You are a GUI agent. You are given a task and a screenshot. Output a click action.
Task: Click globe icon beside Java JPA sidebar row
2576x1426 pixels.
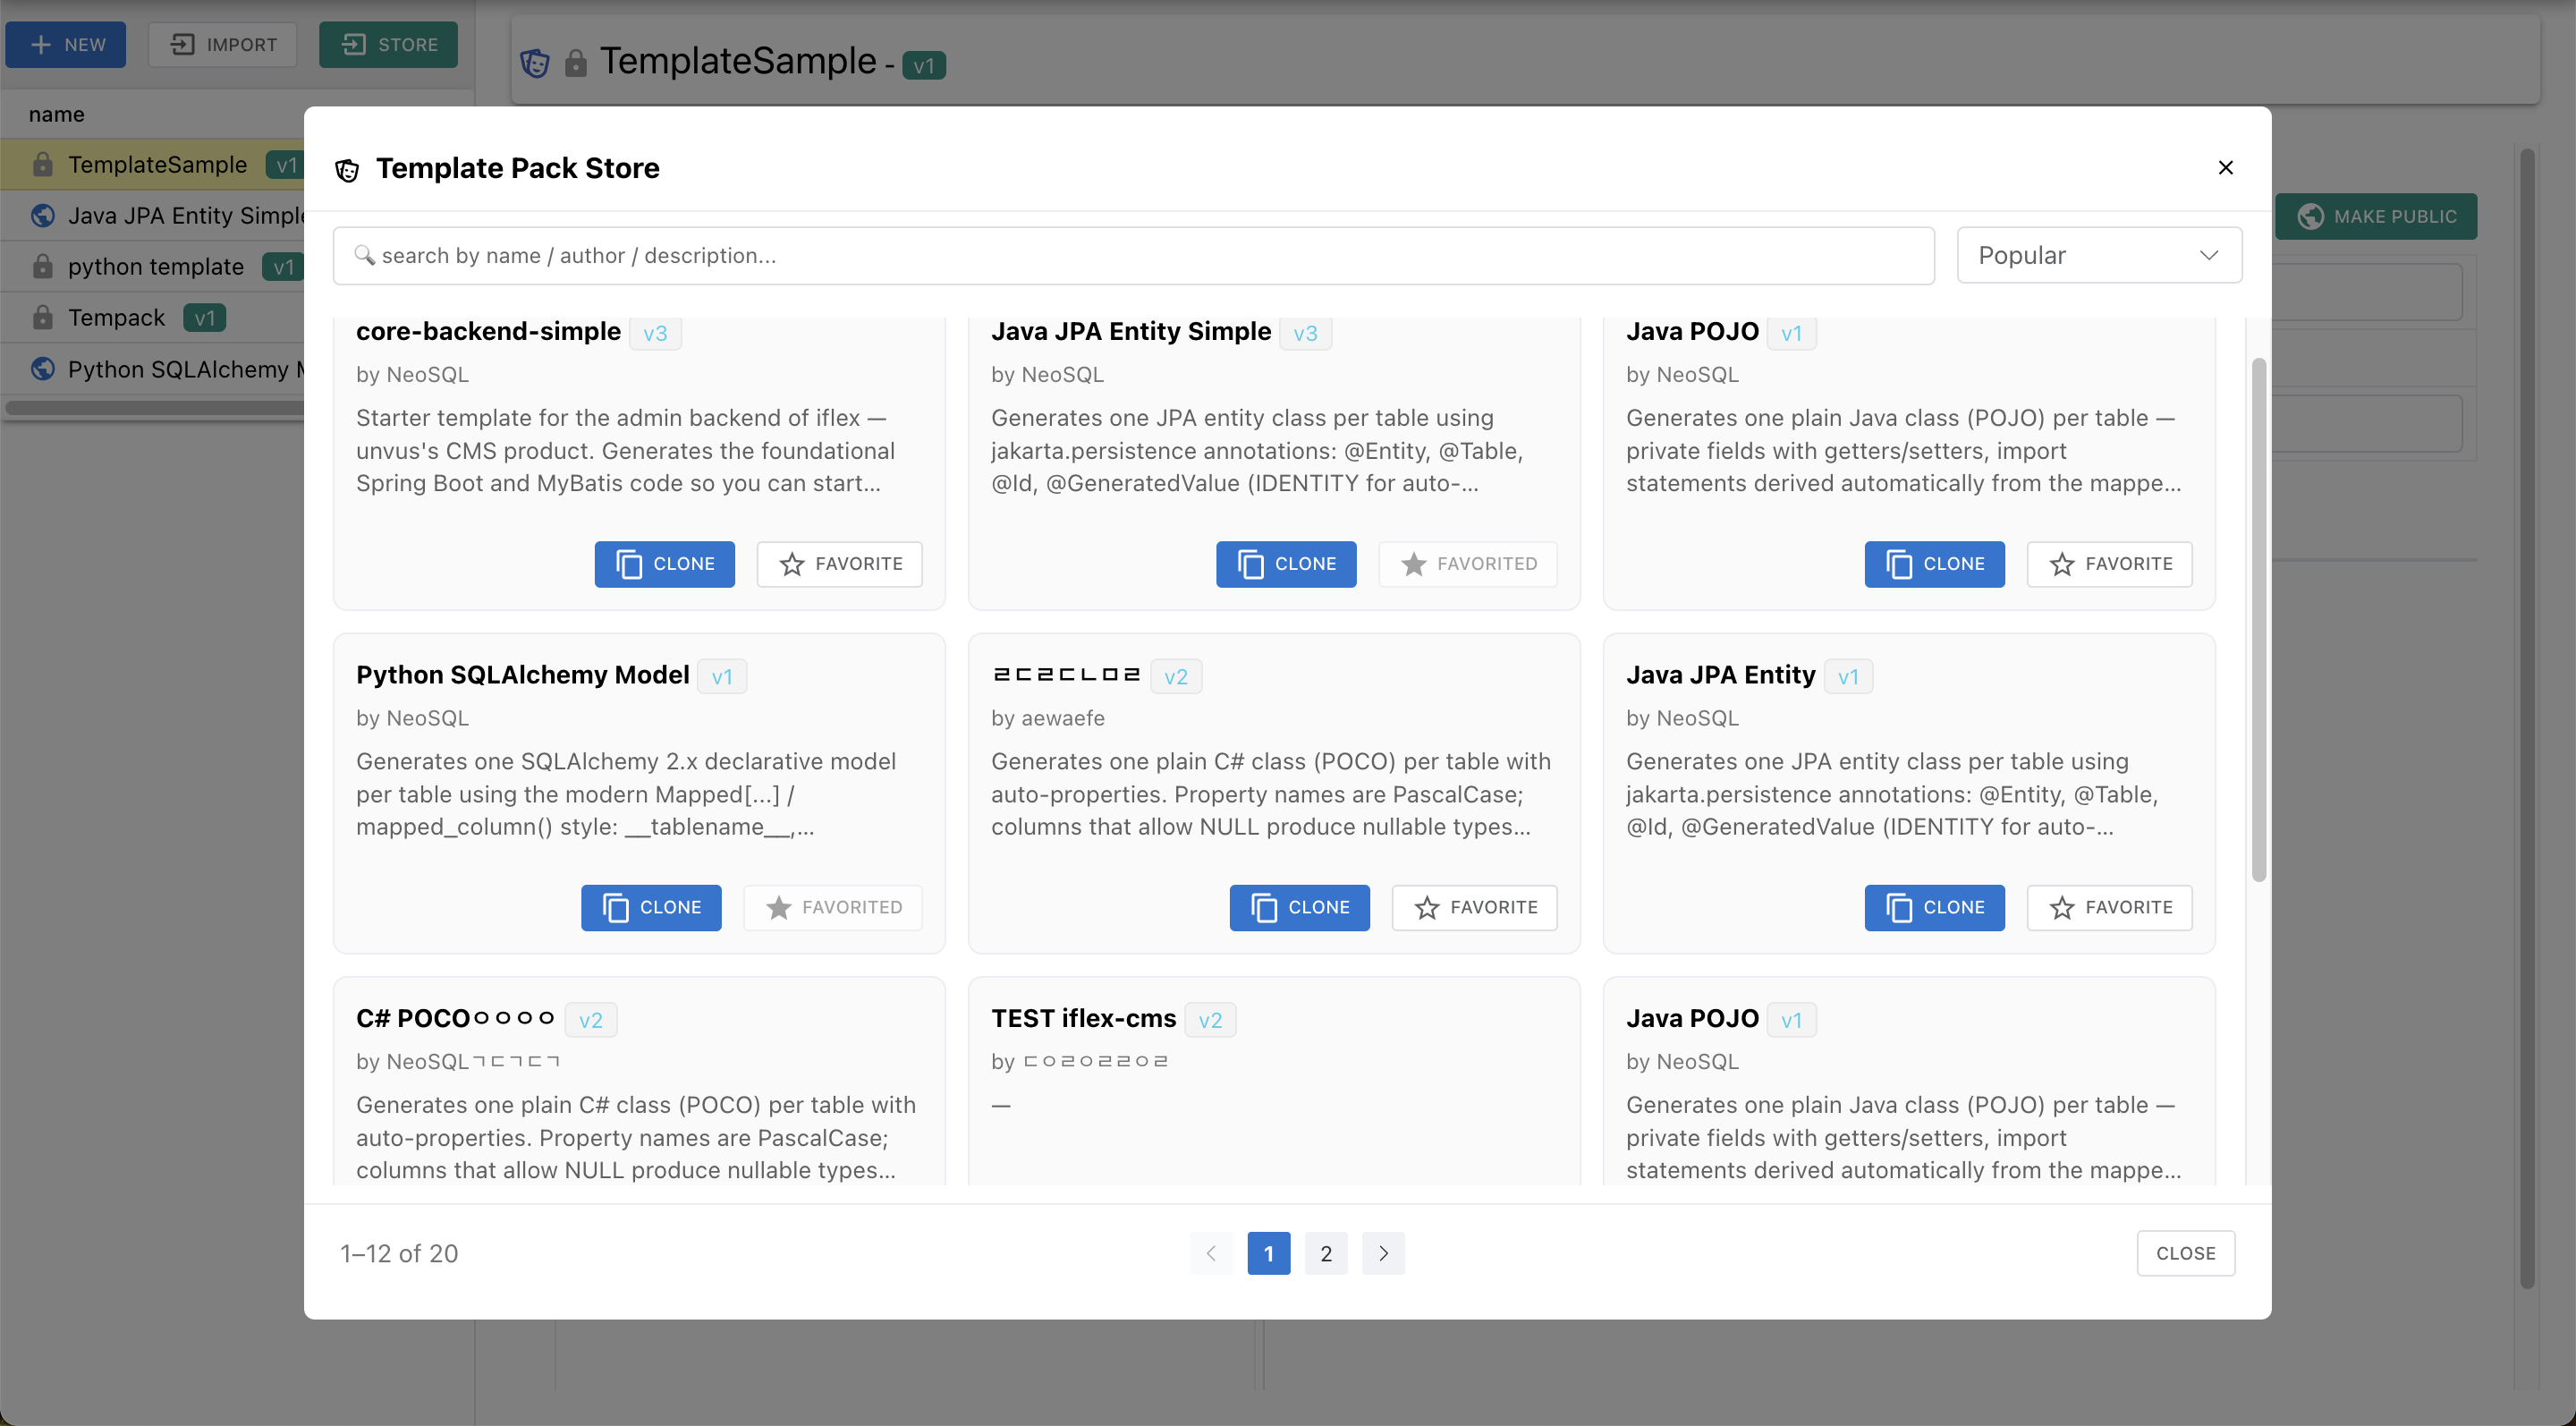coord(42,215)
